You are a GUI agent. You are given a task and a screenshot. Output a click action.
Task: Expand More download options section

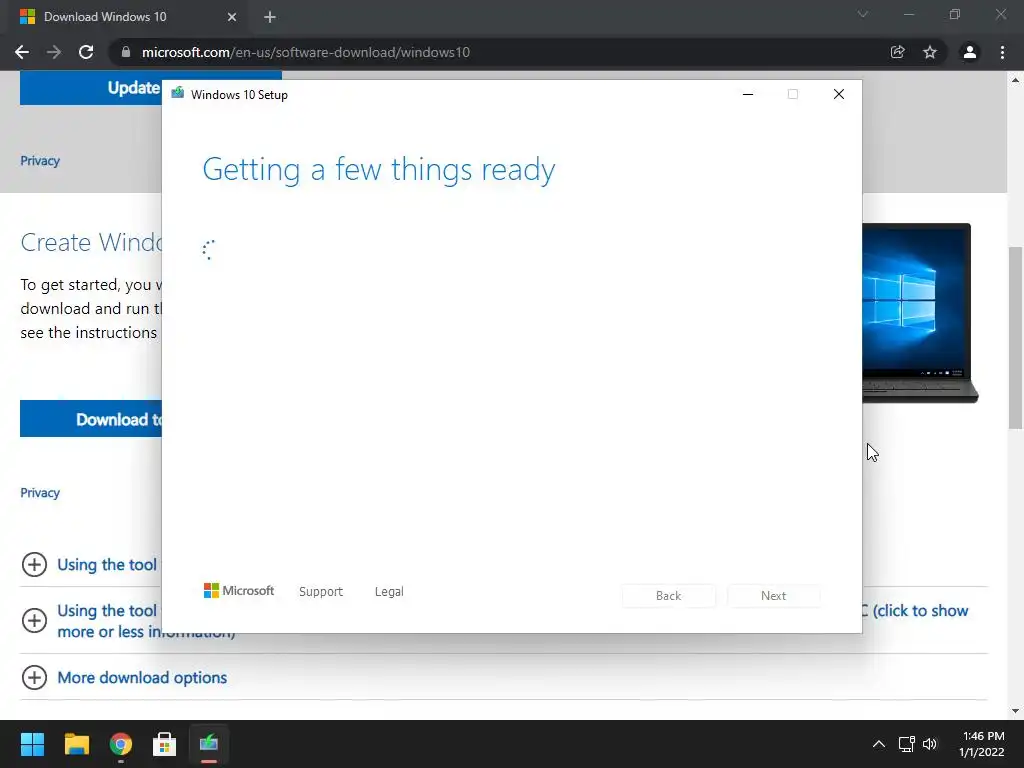(34, 677)
